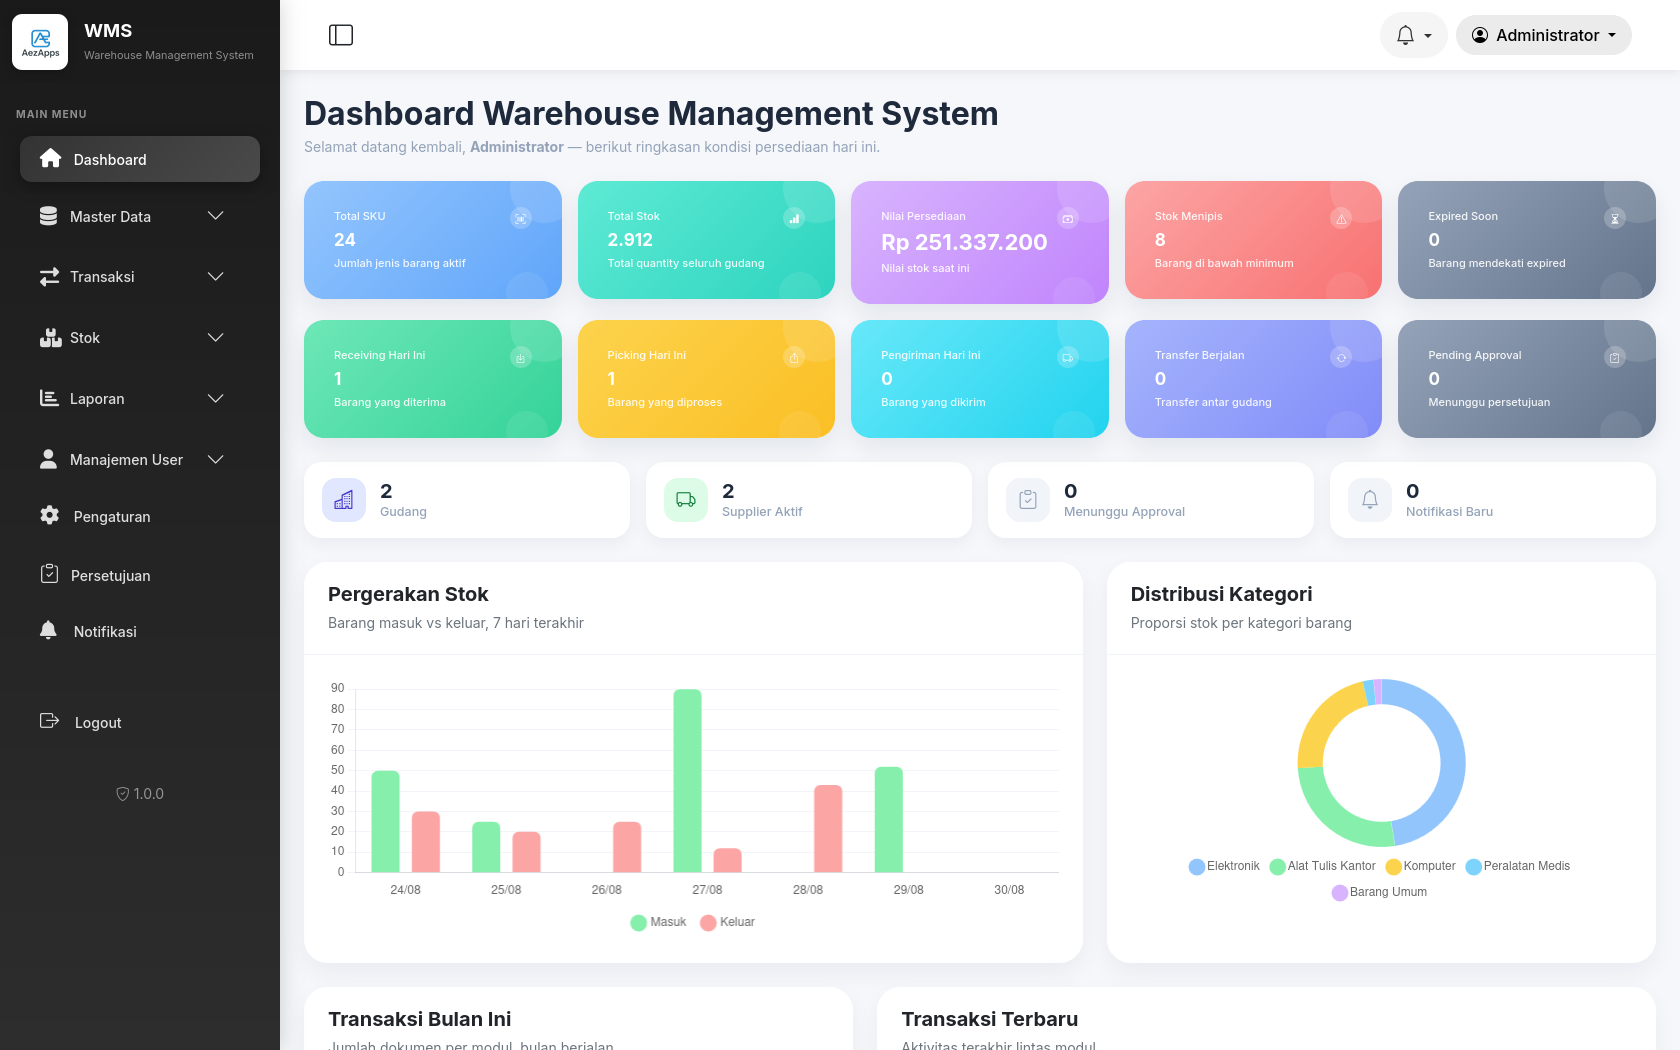
Task: Click the Stok boxes icon
Action: coord(50,338)
